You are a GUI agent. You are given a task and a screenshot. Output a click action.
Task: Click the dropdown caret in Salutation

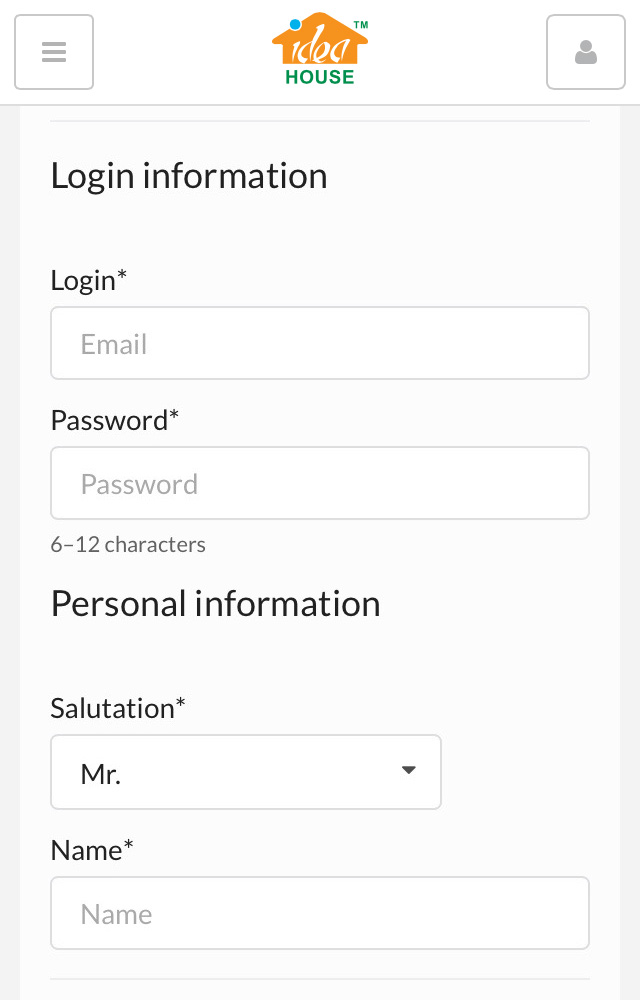pos(409,770)
